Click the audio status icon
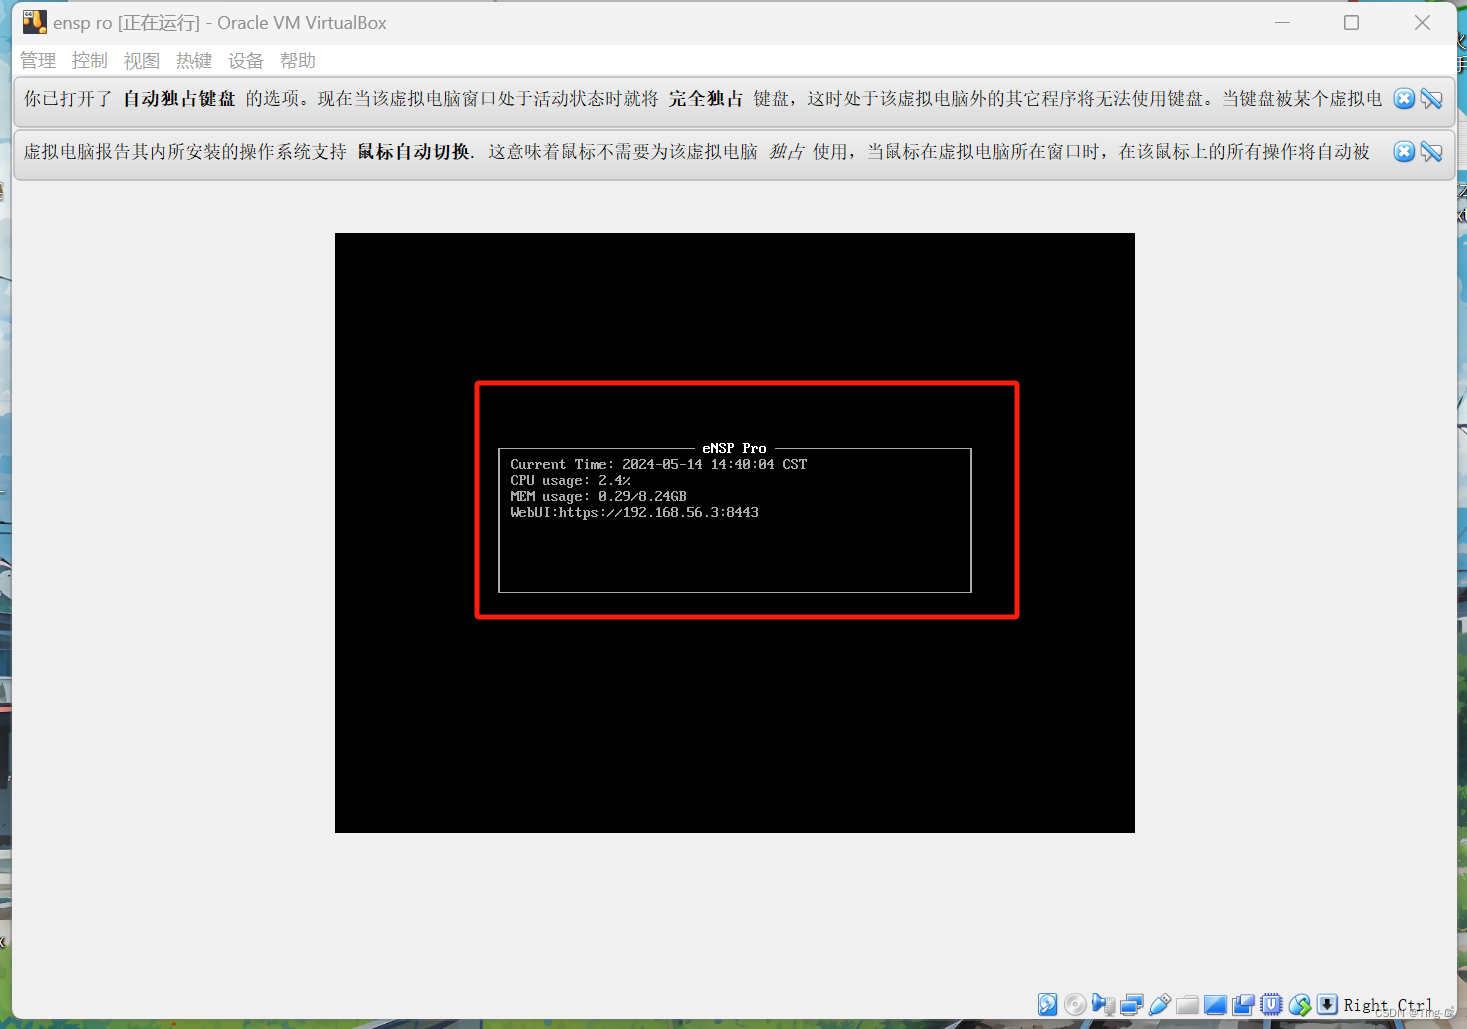 1103,1005
